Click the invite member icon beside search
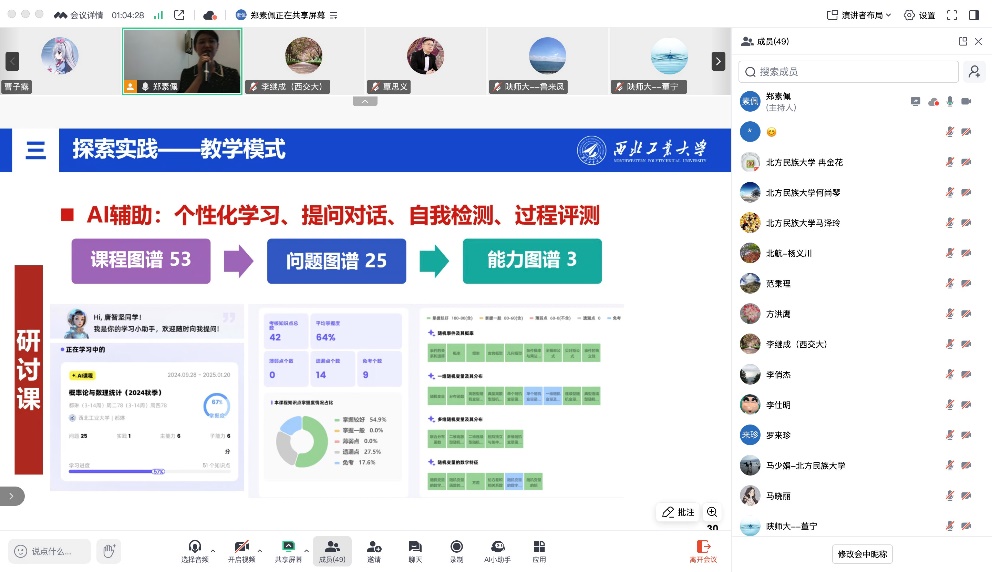This screenshot has height=572, width=992. click(973, 72)
